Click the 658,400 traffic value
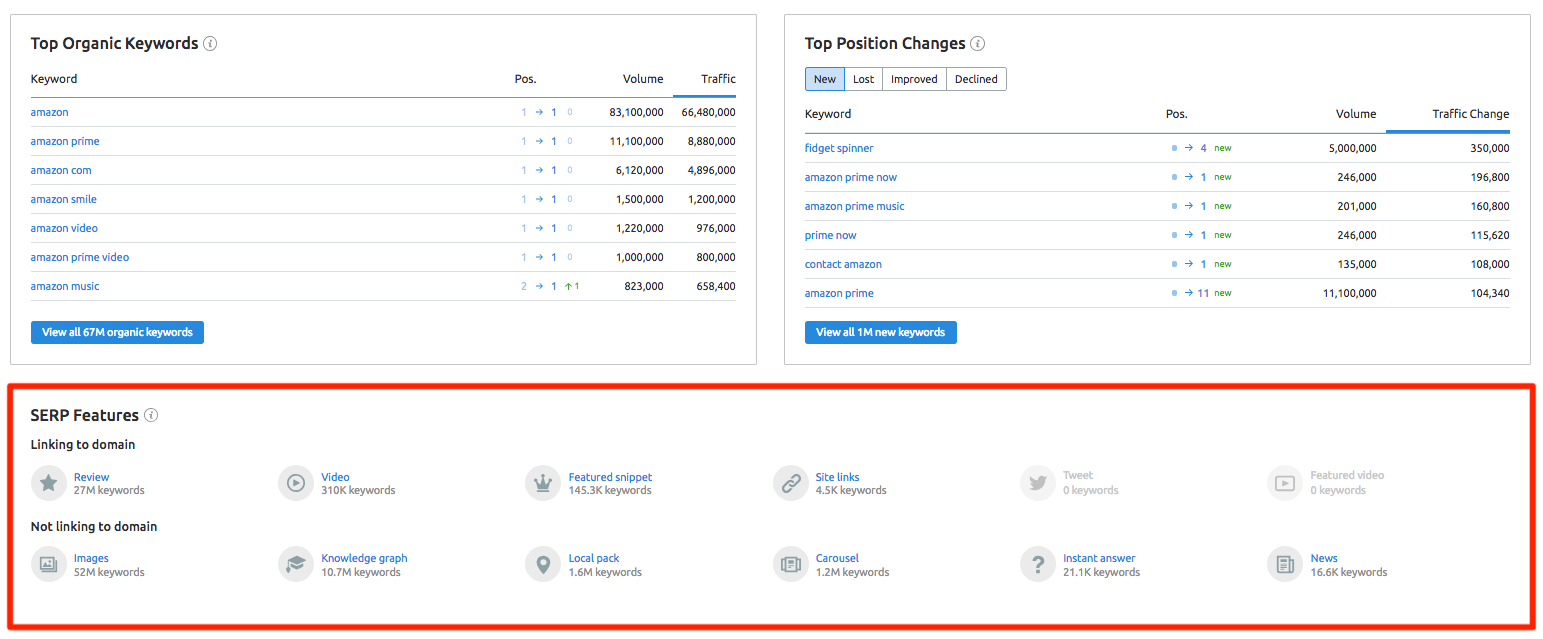Screen dimensions: 1543x639 coord(716,286)
